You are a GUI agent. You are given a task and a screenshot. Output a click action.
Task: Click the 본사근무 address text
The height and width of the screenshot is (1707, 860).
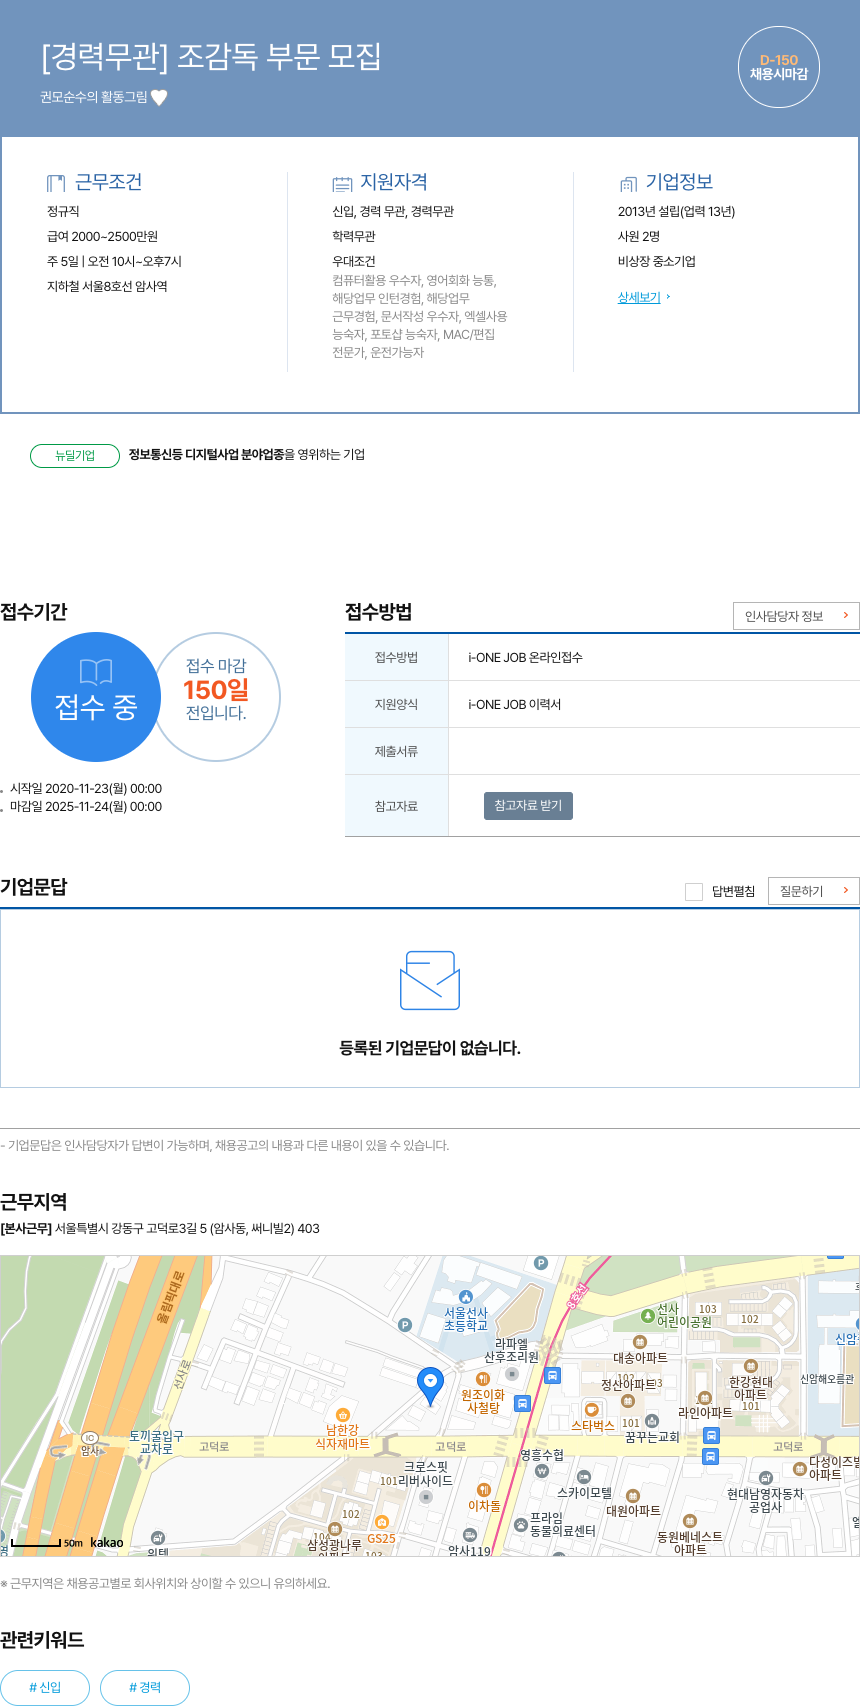coord(160,1229)
